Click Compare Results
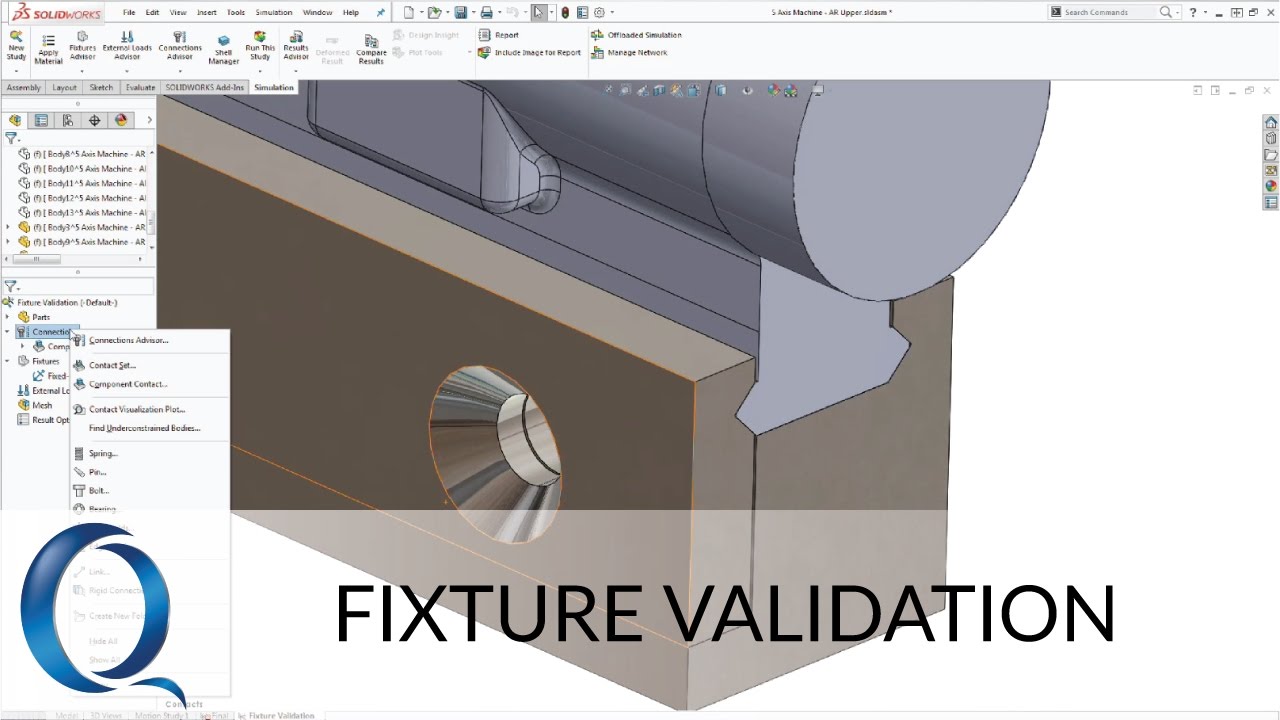 pyautogui.click(x=371, y=50)
